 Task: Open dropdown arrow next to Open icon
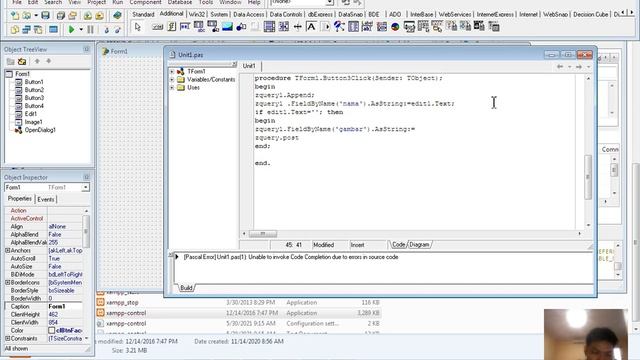pyautogui.click(x=36, y=16)
